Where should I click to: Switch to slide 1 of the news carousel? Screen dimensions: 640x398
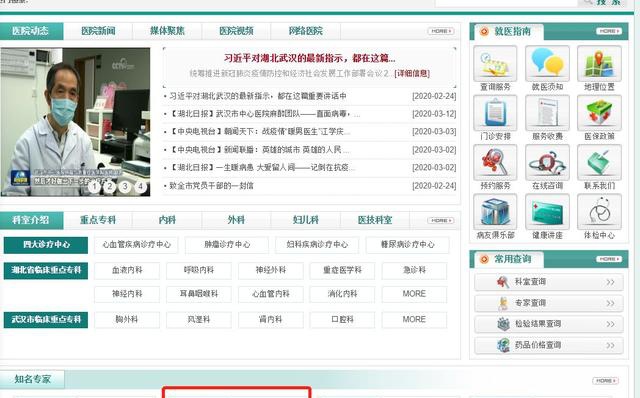point(94,187)
